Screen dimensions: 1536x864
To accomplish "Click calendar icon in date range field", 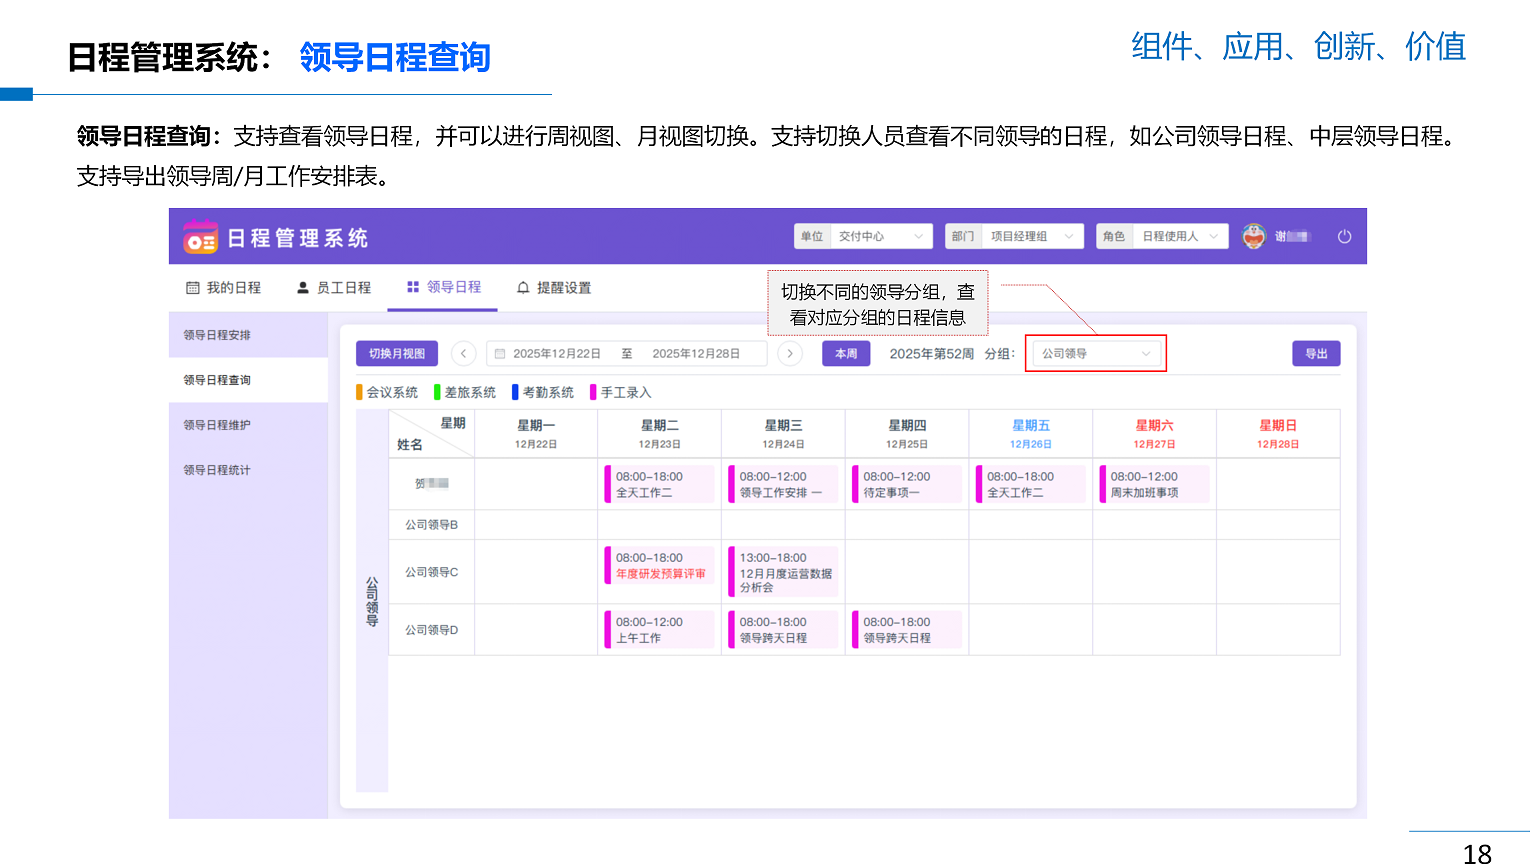I will coord(500,354).
